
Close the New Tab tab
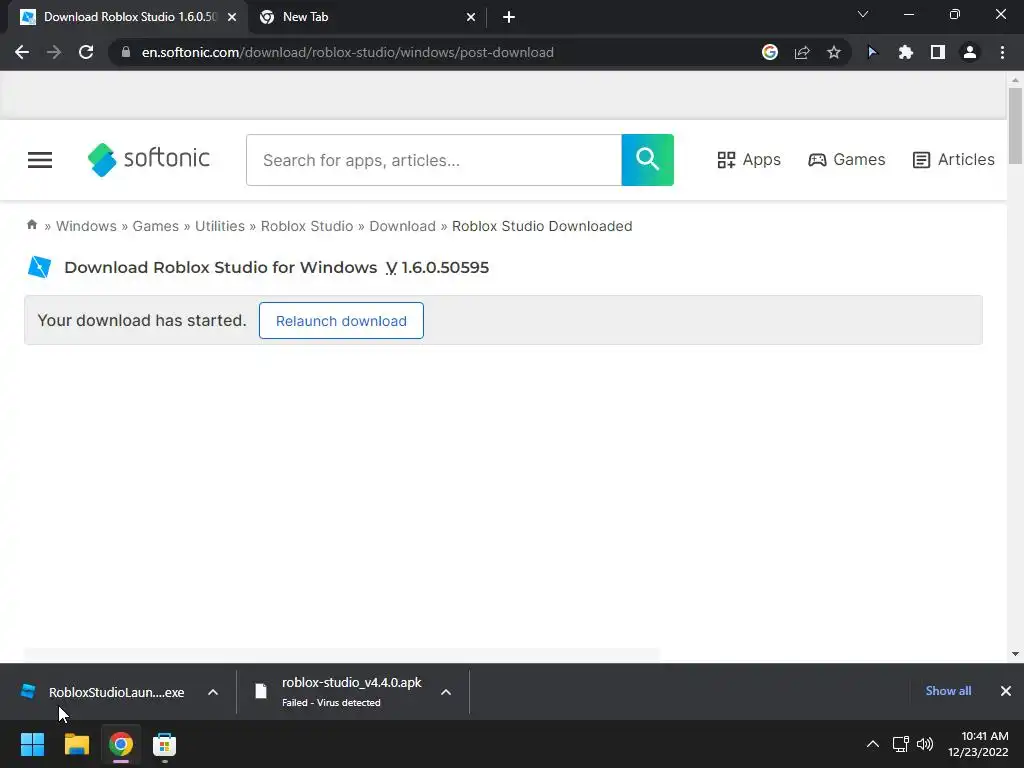(x=471, y=18)
